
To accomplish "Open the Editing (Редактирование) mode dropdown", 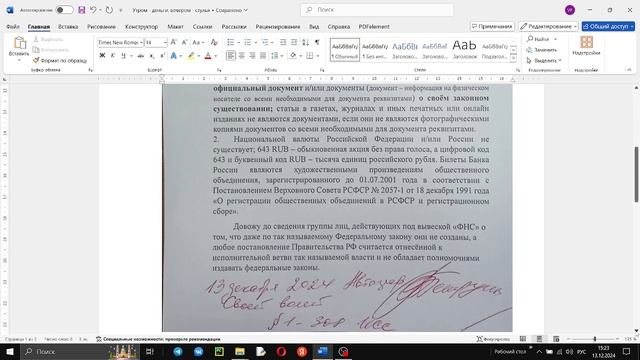I will 549,26.
